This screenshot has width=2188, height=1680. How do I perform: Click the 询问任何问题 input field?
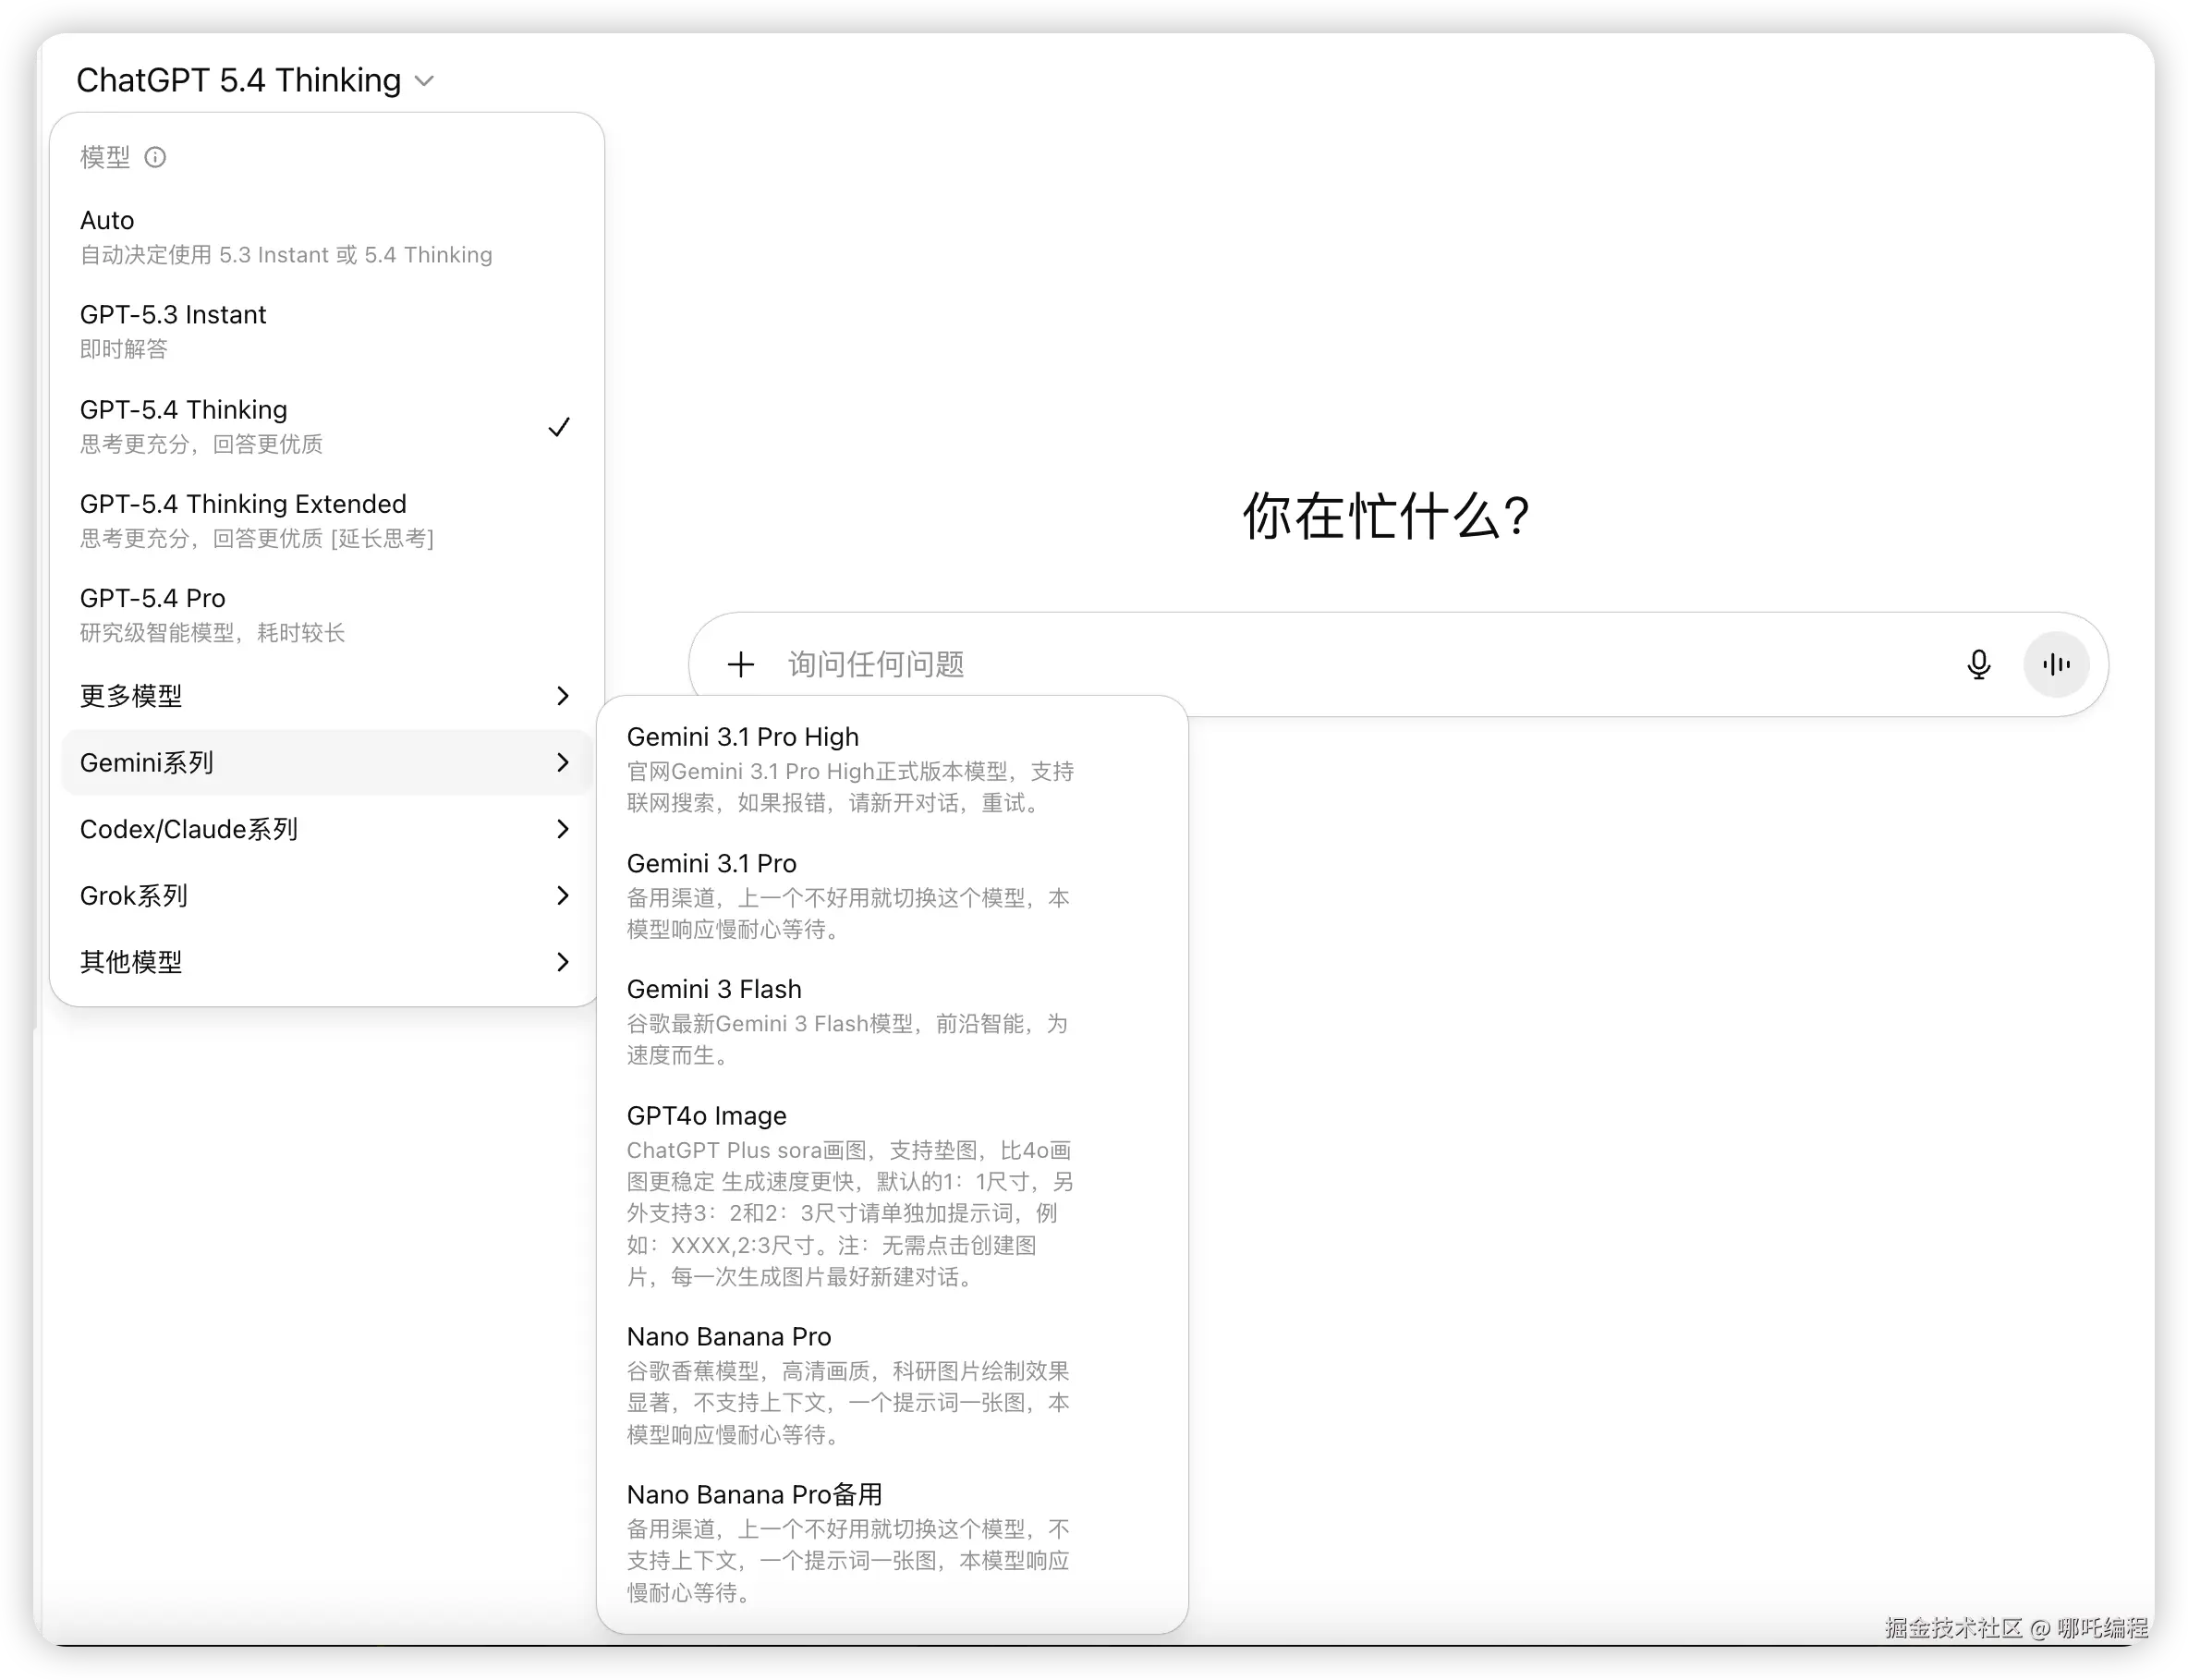point(1300,664)
